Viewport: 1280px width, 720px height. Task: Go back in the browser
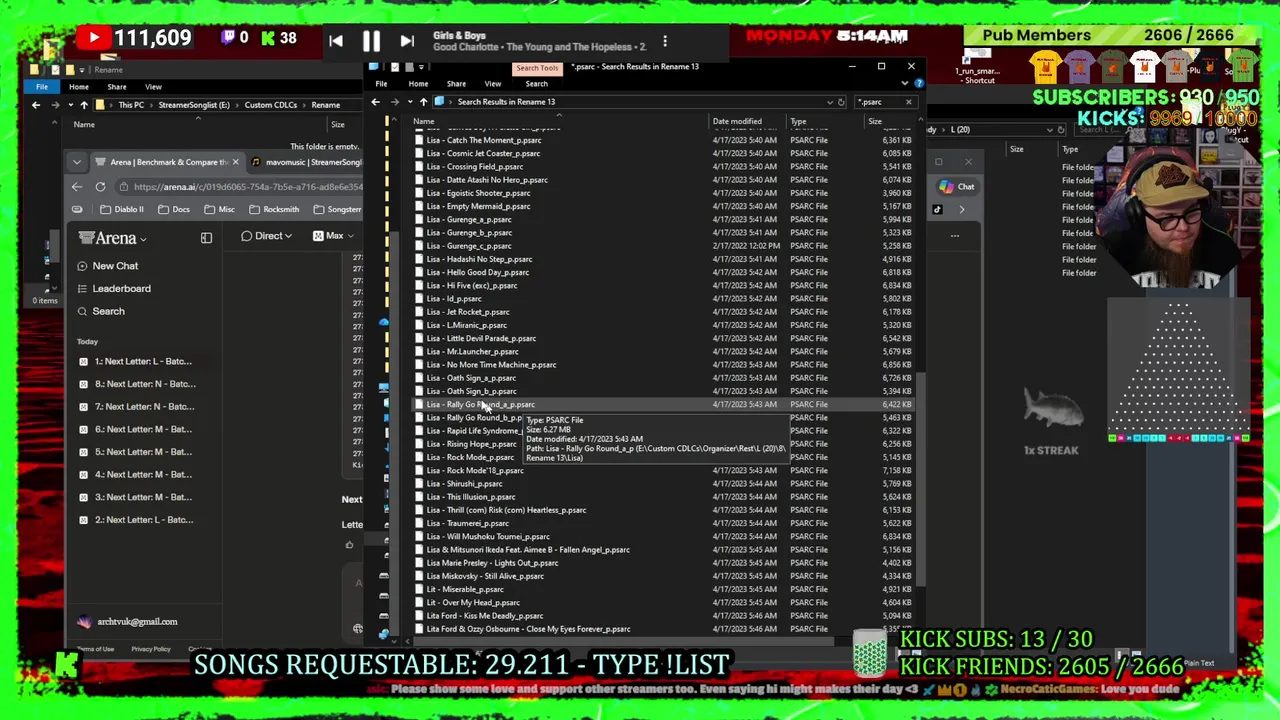77,187
